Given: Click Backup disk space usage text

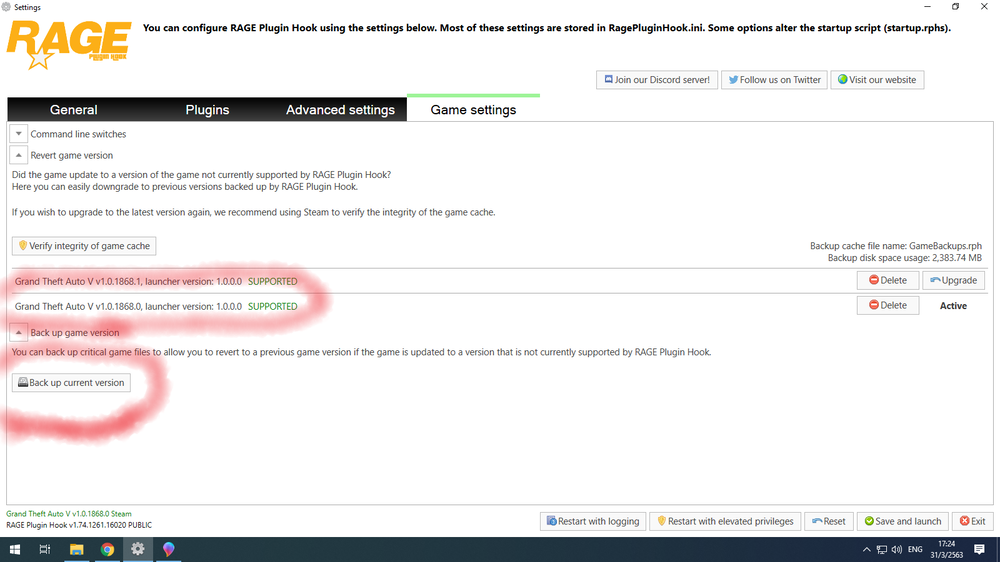Looking at the screenshot, I should (x=904, y=258).
